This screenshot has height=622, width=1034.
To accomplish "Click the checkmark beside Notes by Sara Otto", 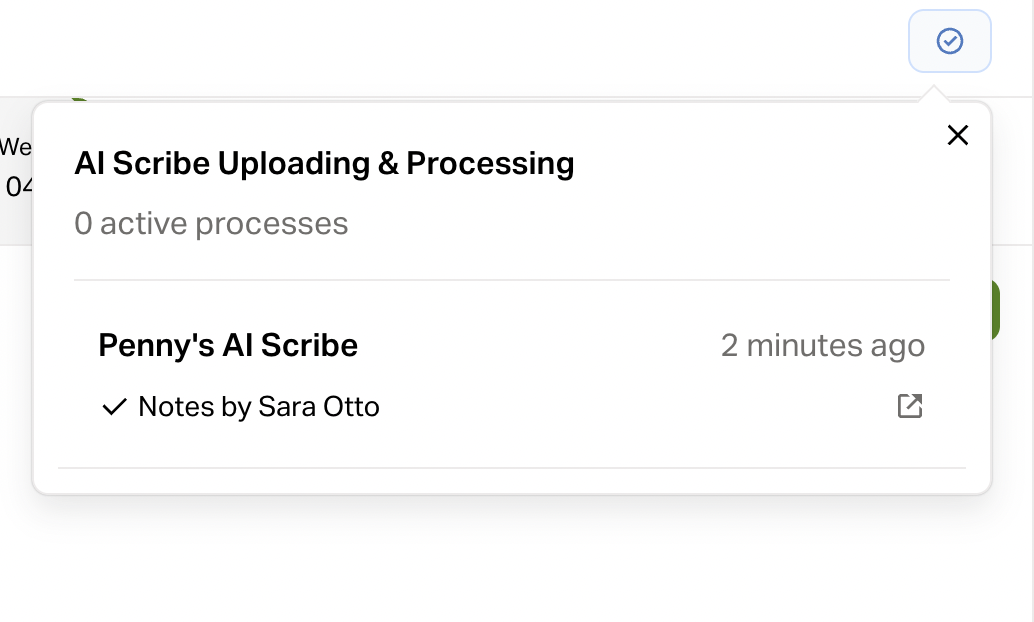I will [x=114, y=407].
